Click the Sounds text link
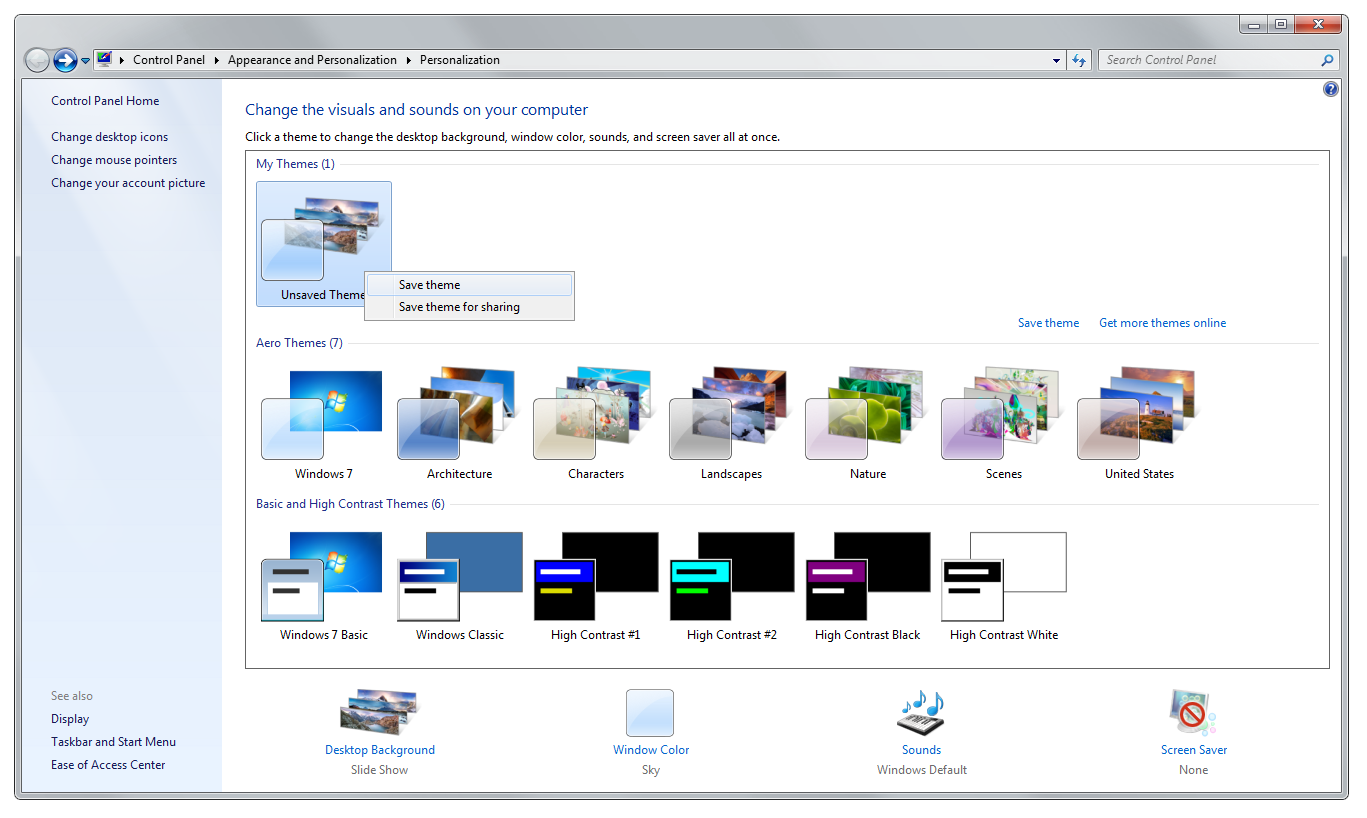The width and height of the screenshot is (1367, 818). pyautogui.click(x=921, y=750)
